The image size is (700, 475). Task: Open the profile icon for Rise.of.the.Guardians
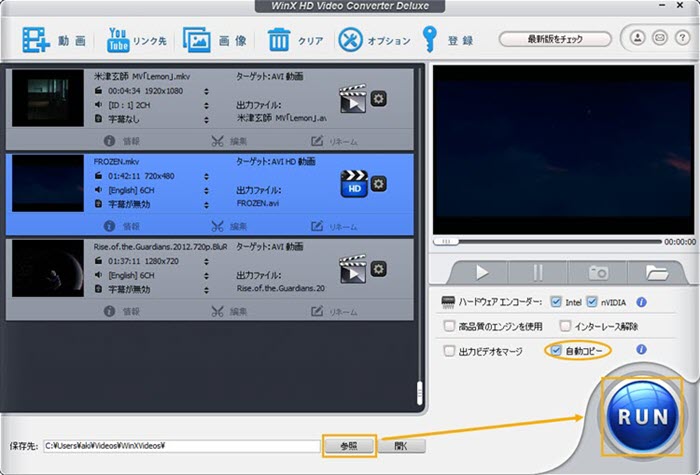353,269
